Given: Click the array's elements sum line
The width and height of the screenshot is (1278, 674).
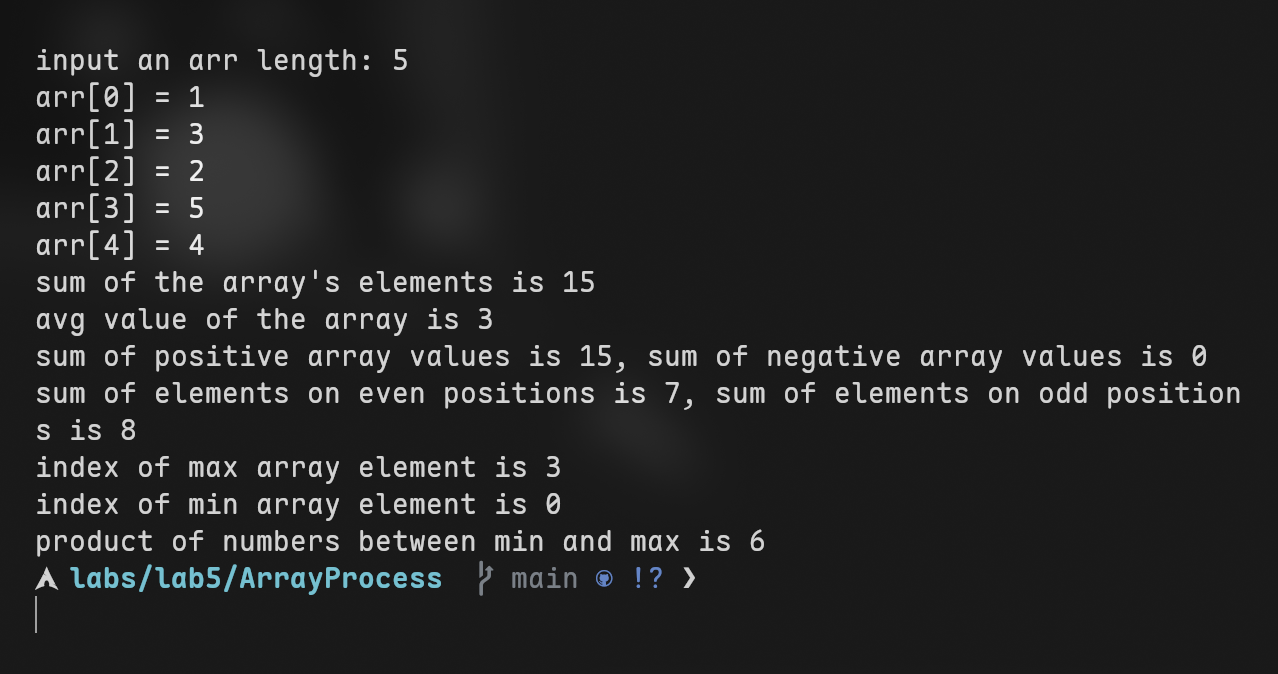Looking at the screenshot, I should [315, 283].
